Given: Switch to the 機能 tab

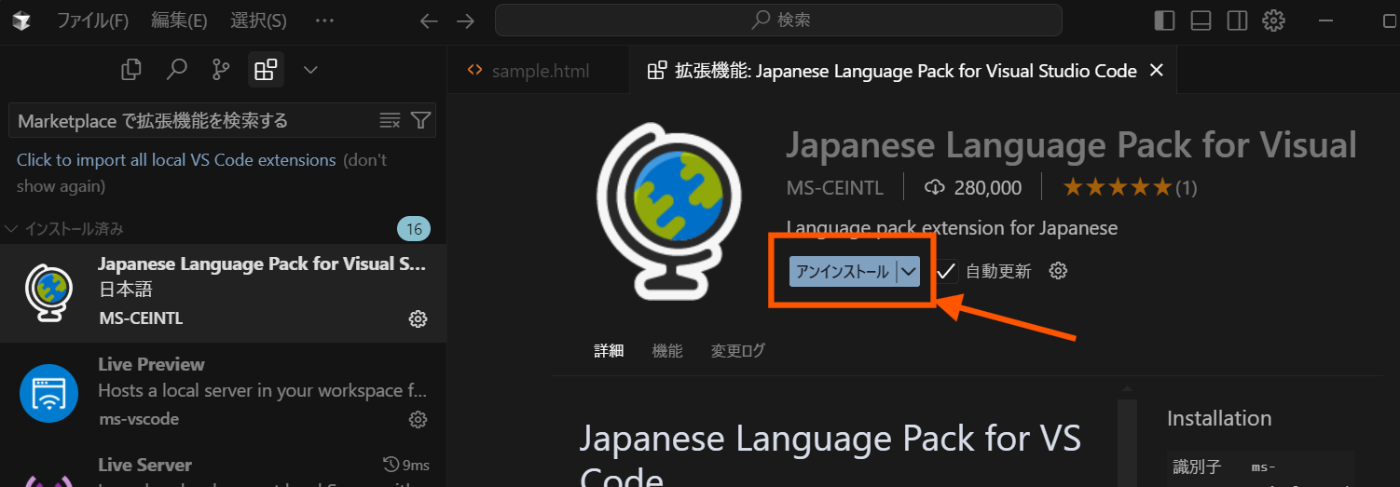Looking at the screenshot, I should pyautogui.click(x=667, y=351).
